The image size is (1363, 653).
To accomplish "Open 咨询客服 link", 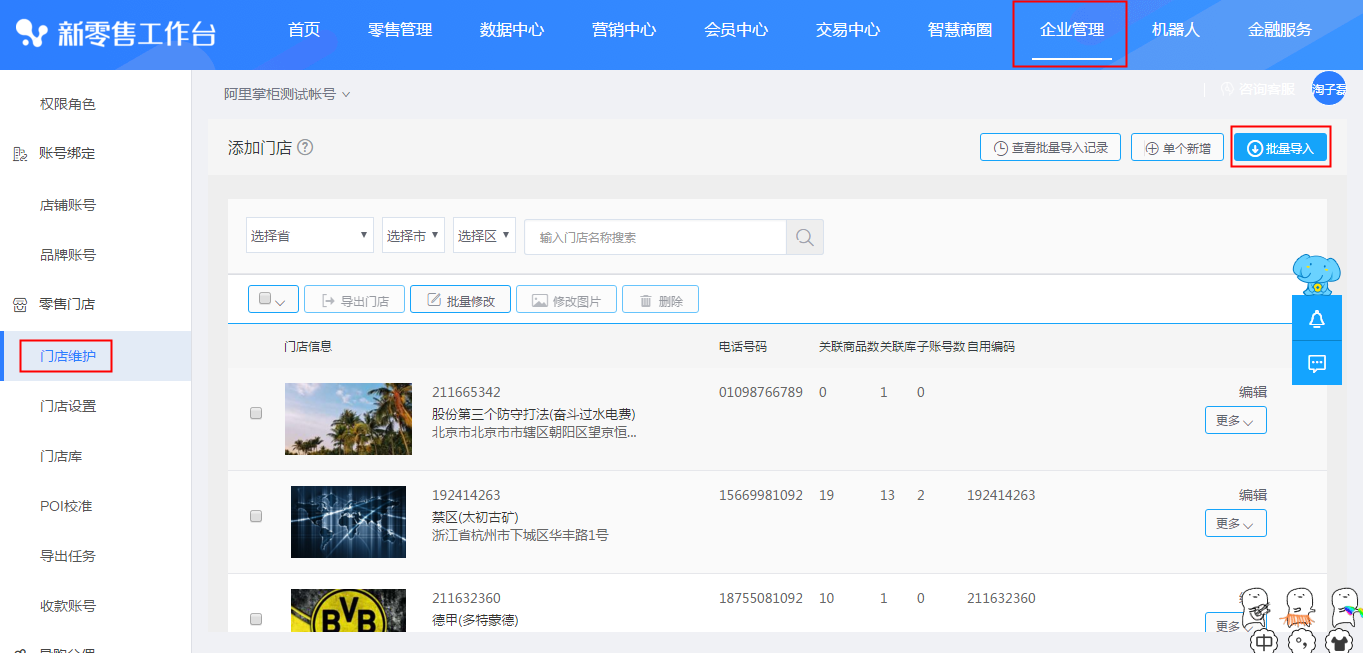I will tap(1258, 88).
